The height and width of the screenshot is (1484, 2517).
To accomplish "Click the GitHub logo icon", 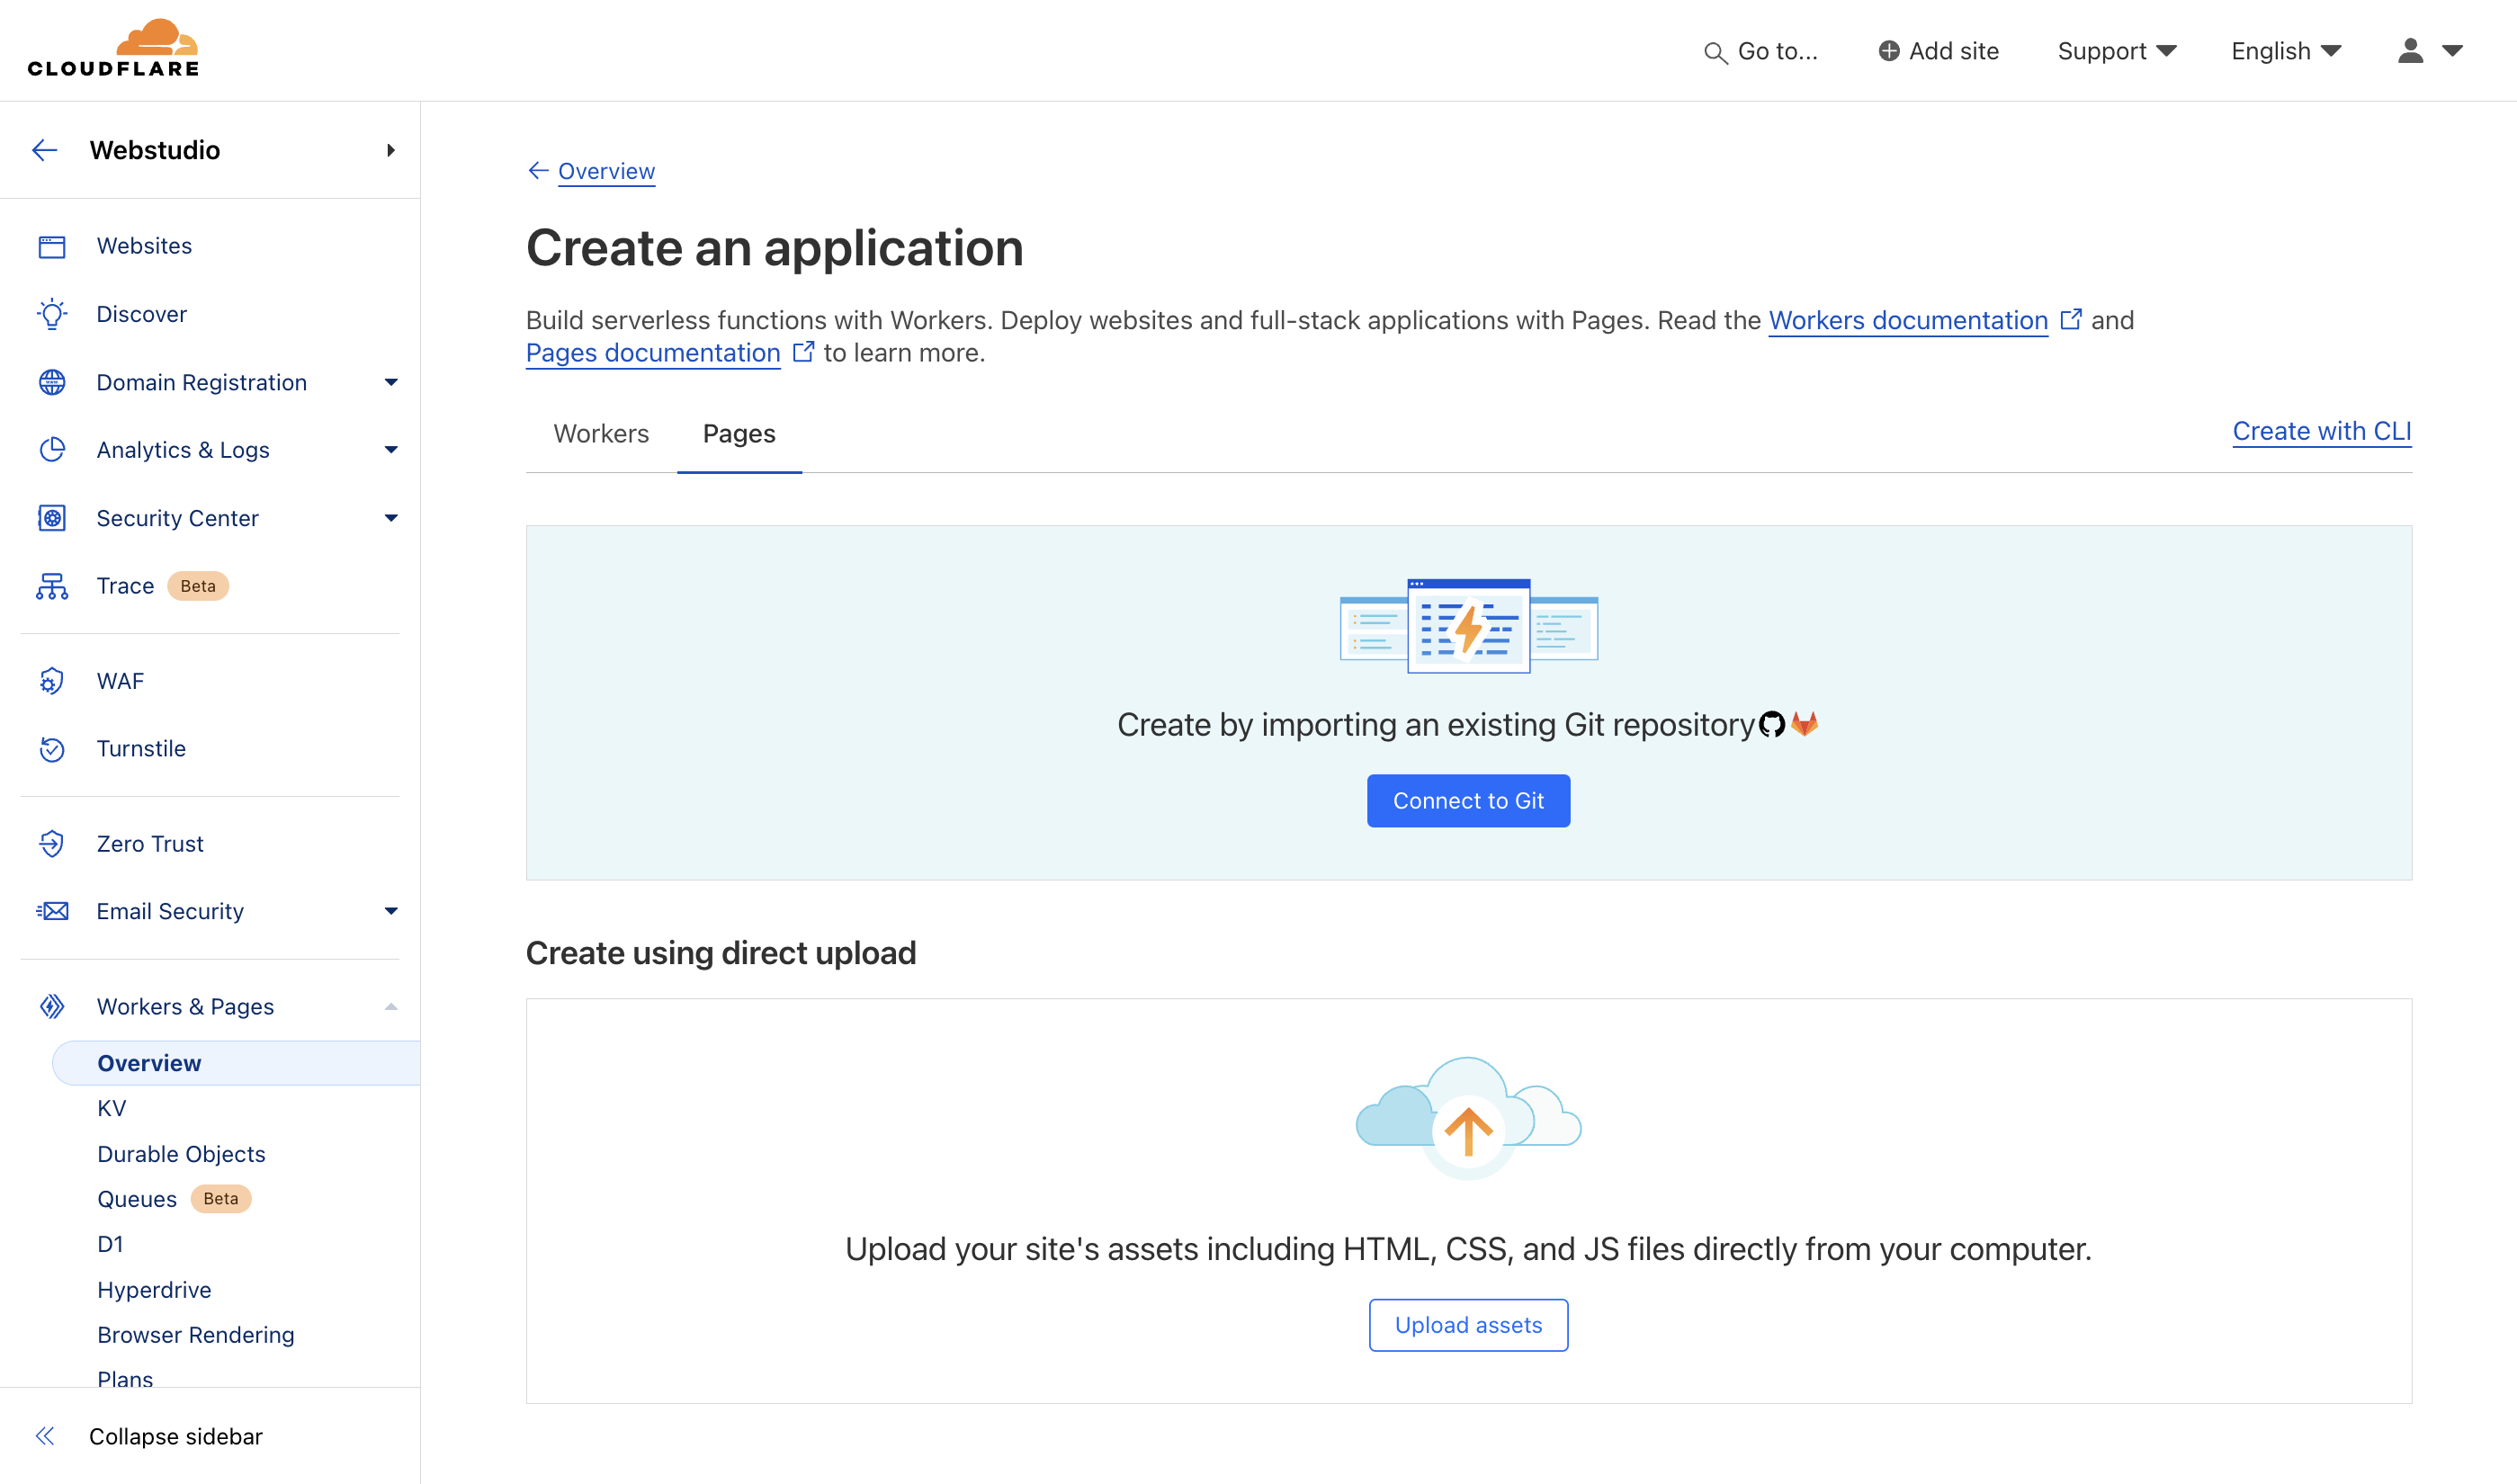I will [1772, 724].
